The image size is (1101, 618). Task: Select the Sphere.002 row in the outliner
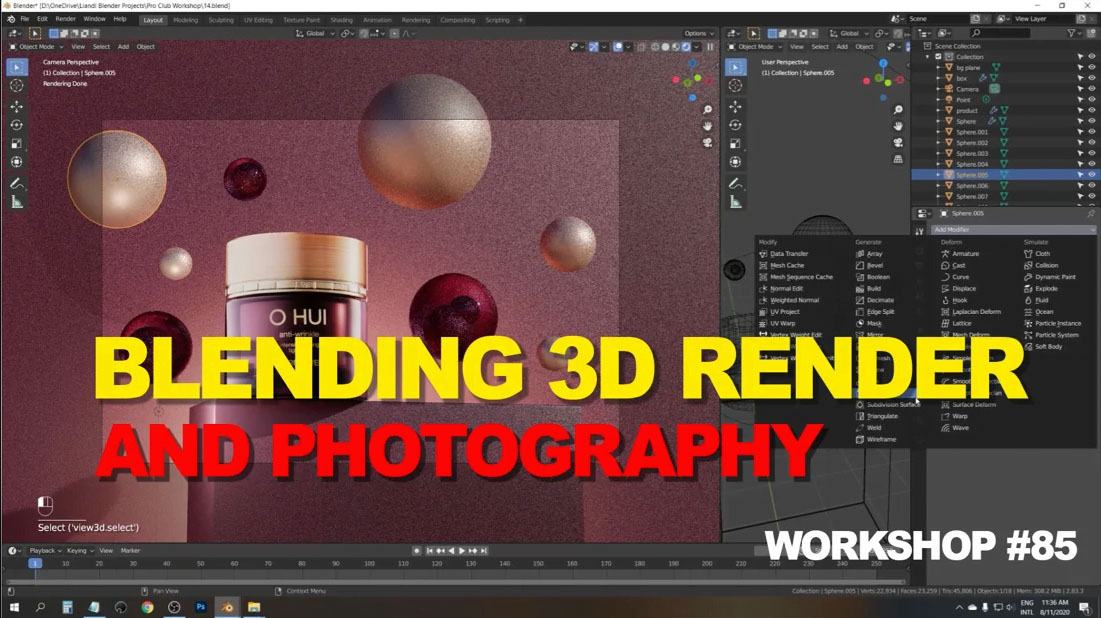click(1004, 143)
